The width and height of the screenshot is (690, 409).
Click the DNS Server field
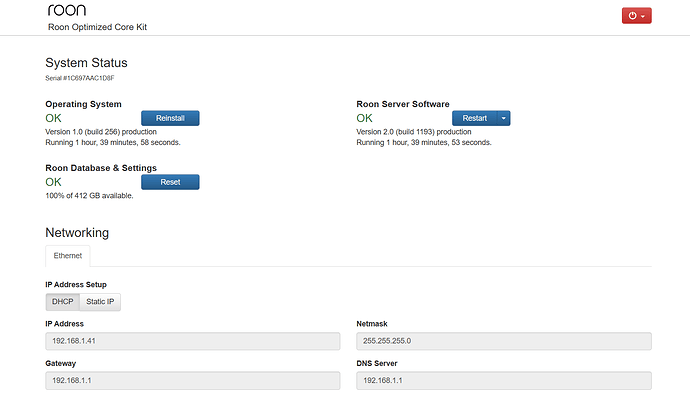coord(504,381)
